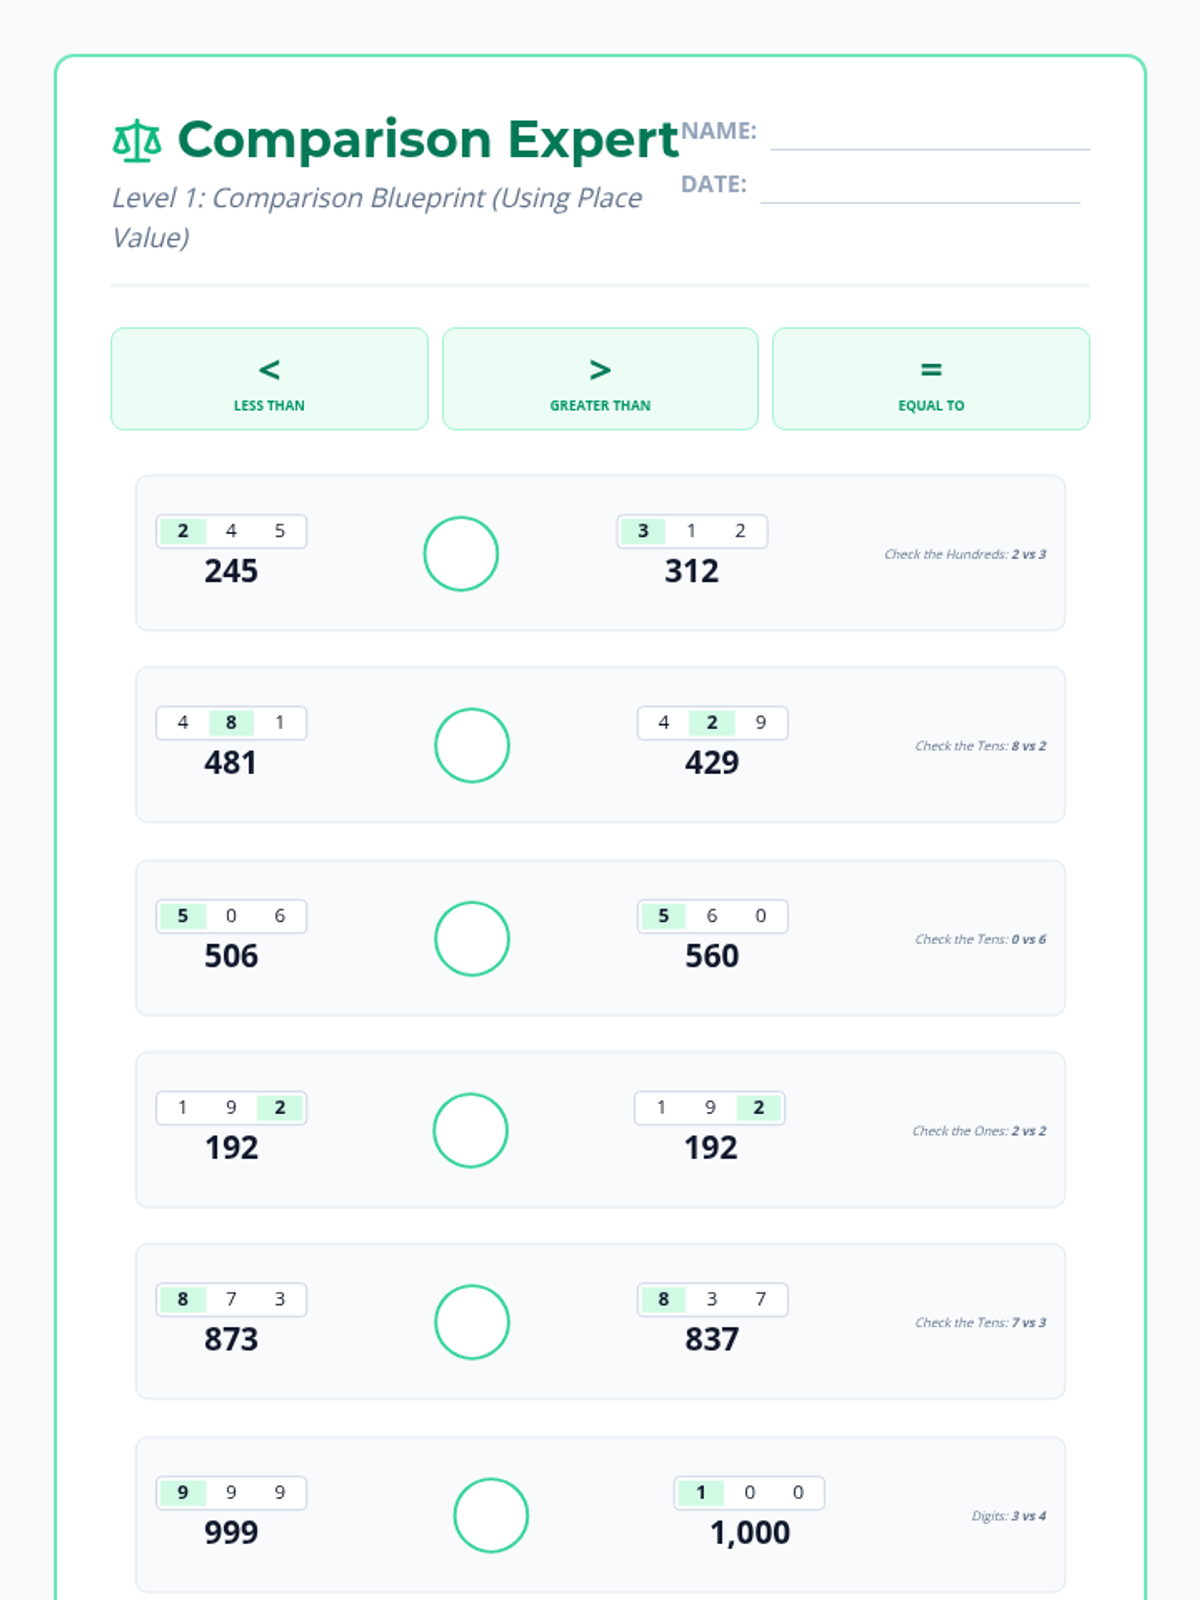Click highlighted hundreds digit 3 above 312
The height and width of the screenshot is (1600, 1200).
tap(643, 531)
